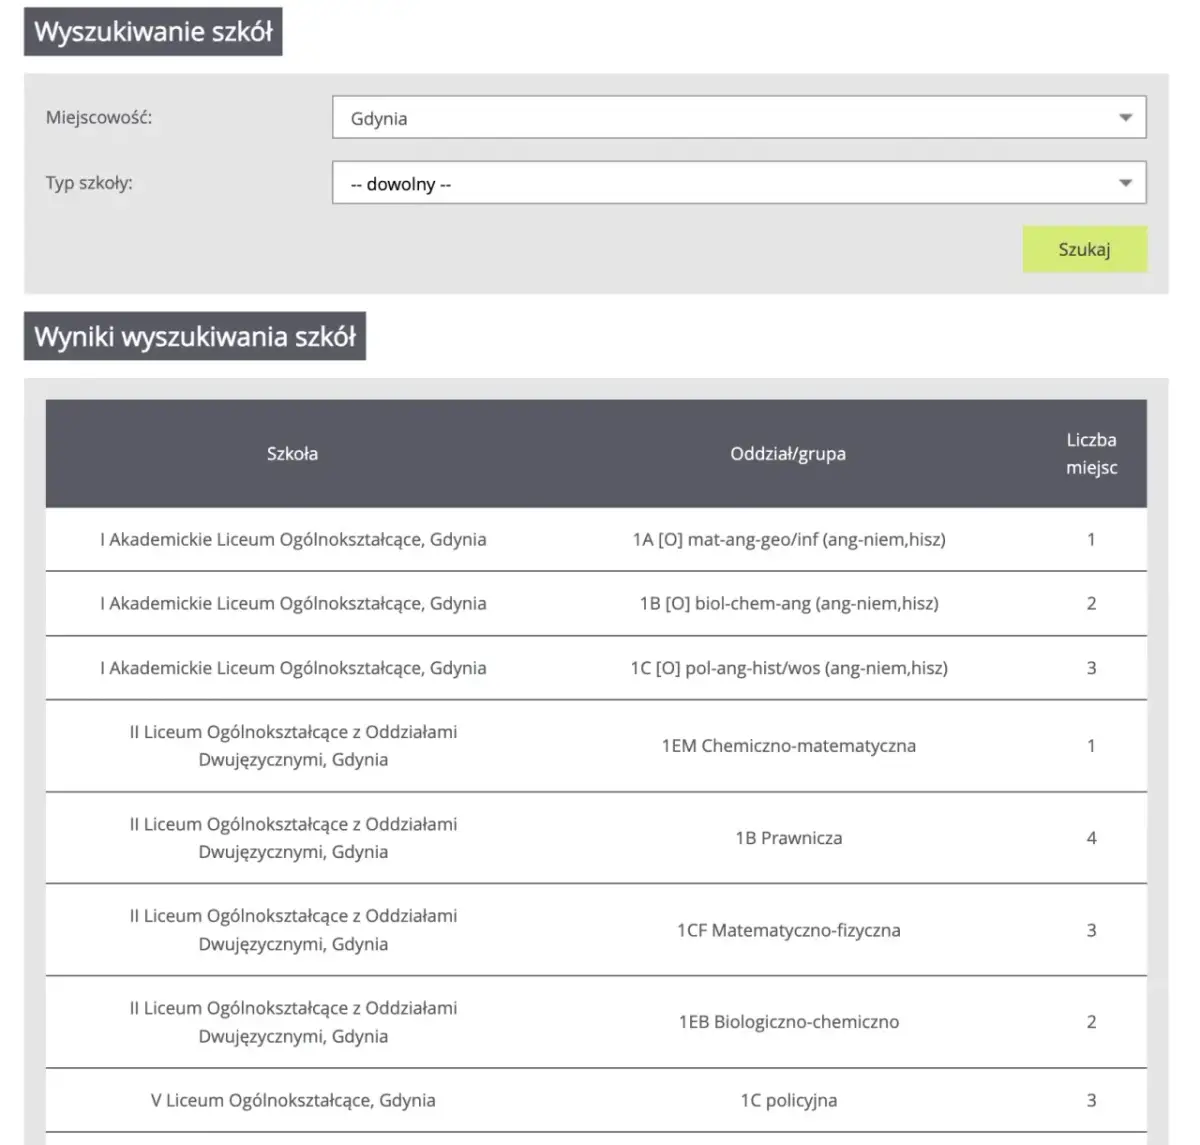
Task: Select the 1A mat-ang-geo/inf class row
Action: (x=788, y=540)
